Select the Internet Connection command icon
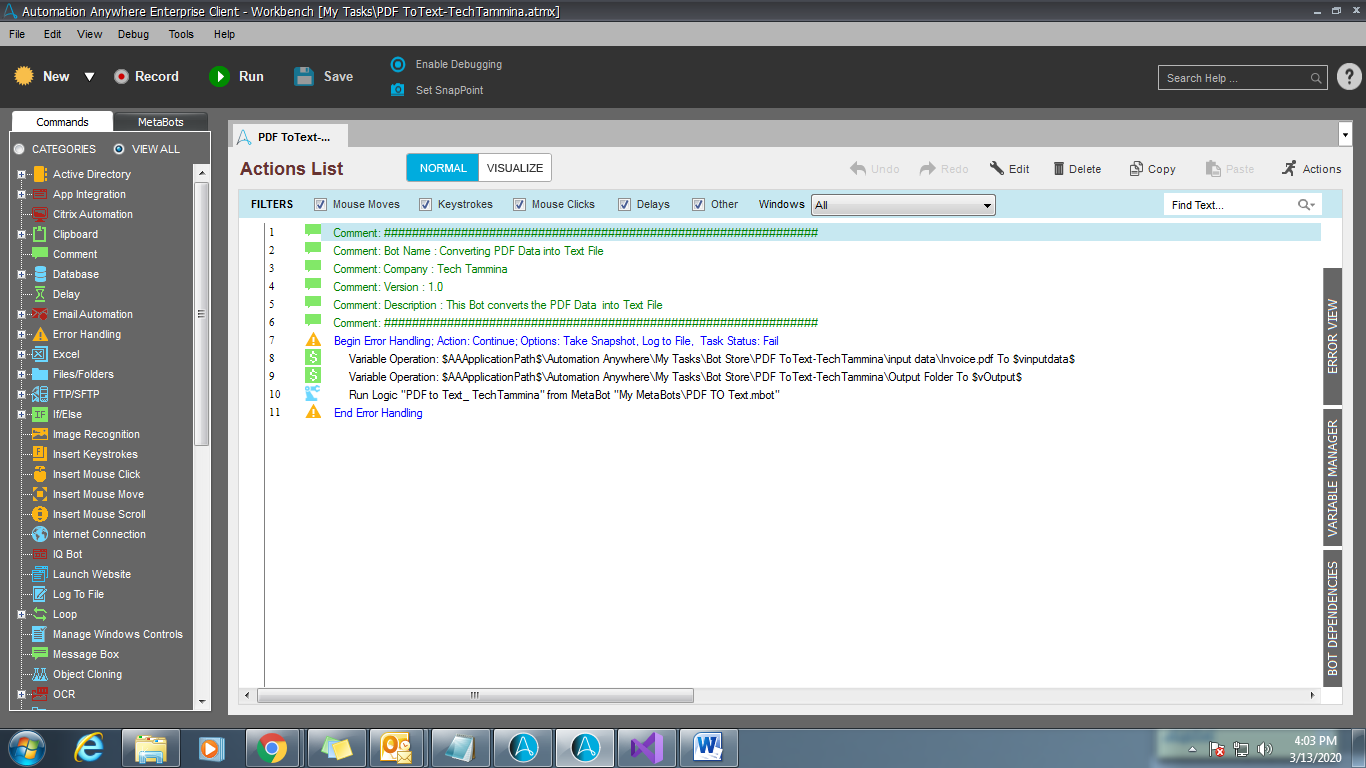The height and width of the screenshot is (768, 1366). point(40,534)
